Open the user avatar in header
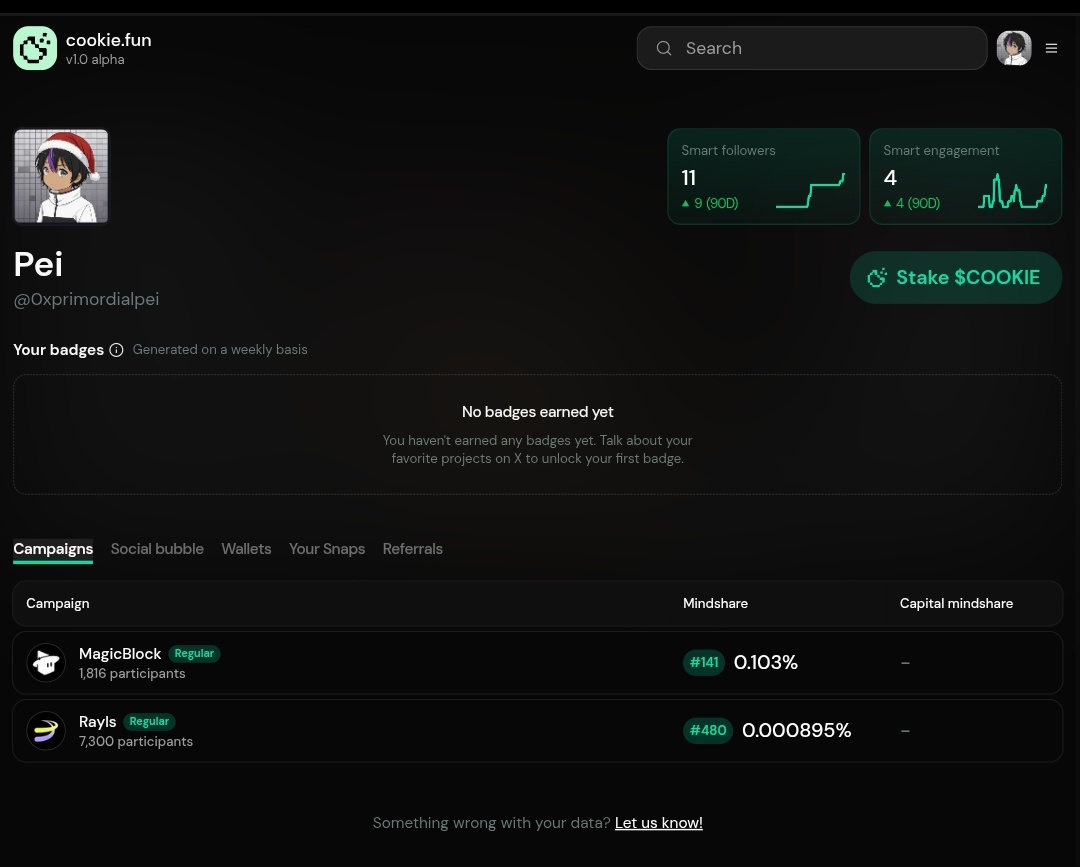 coord(1014,48)
